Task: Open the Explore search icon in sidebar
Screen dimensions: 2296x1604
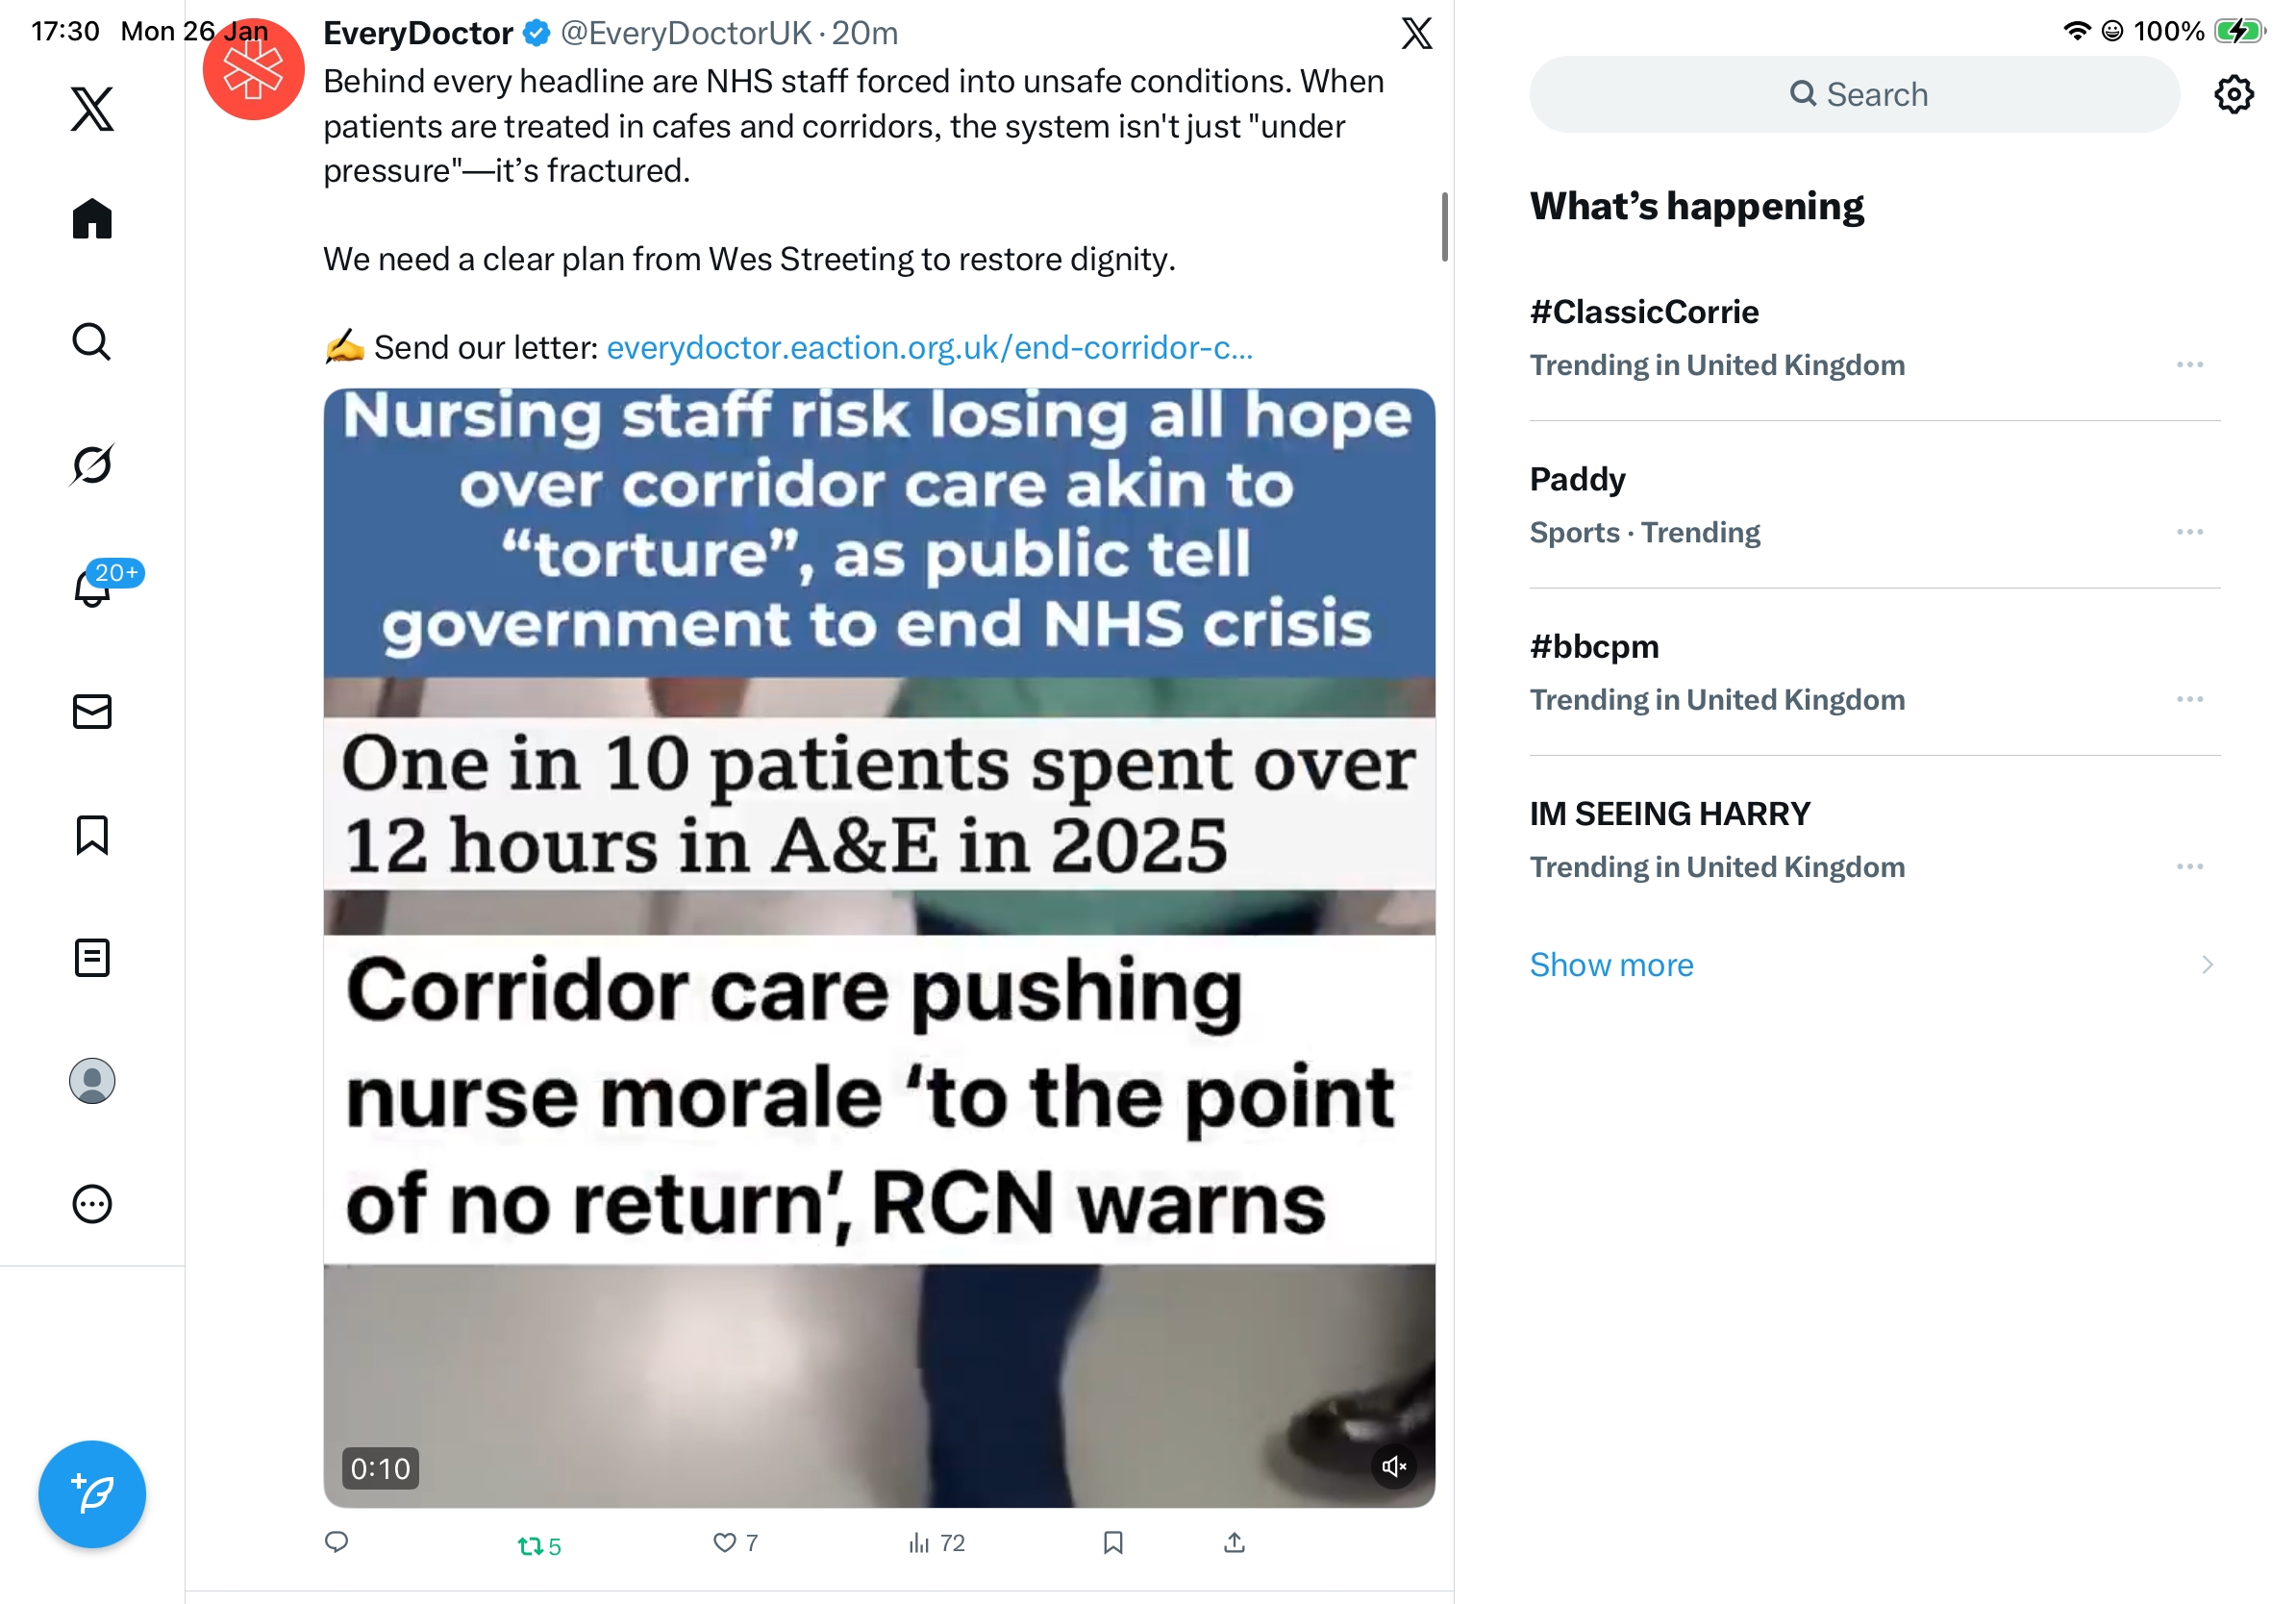Action: tap(92, 341)
